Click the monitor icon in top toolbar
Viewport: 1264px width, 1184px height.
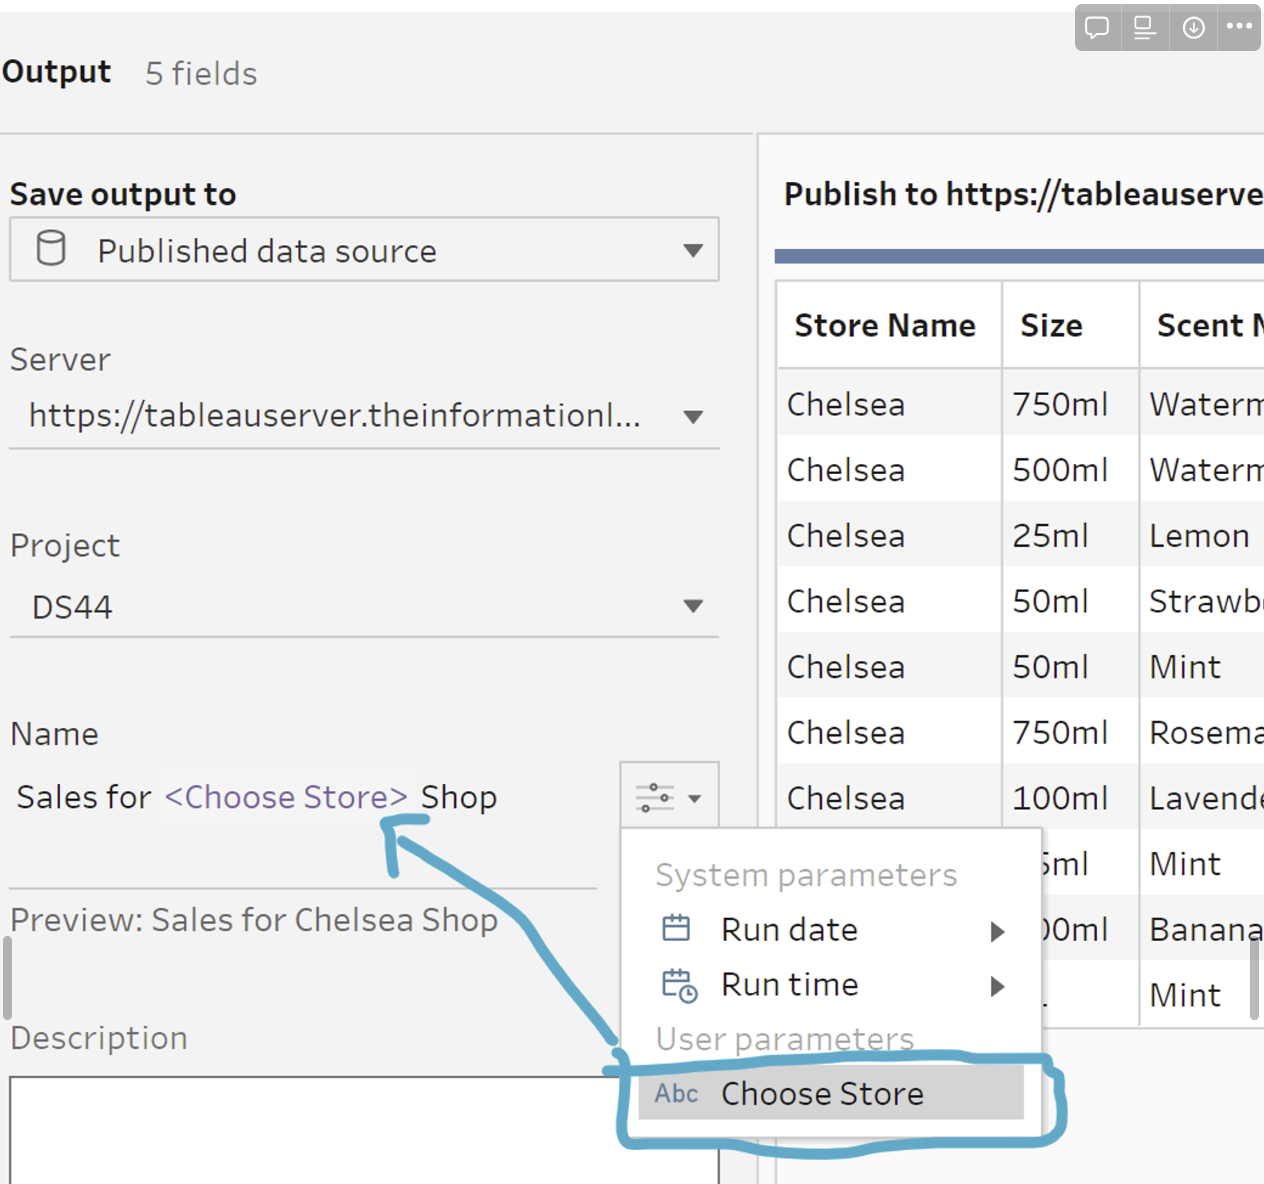click(x=1145, y=27)
